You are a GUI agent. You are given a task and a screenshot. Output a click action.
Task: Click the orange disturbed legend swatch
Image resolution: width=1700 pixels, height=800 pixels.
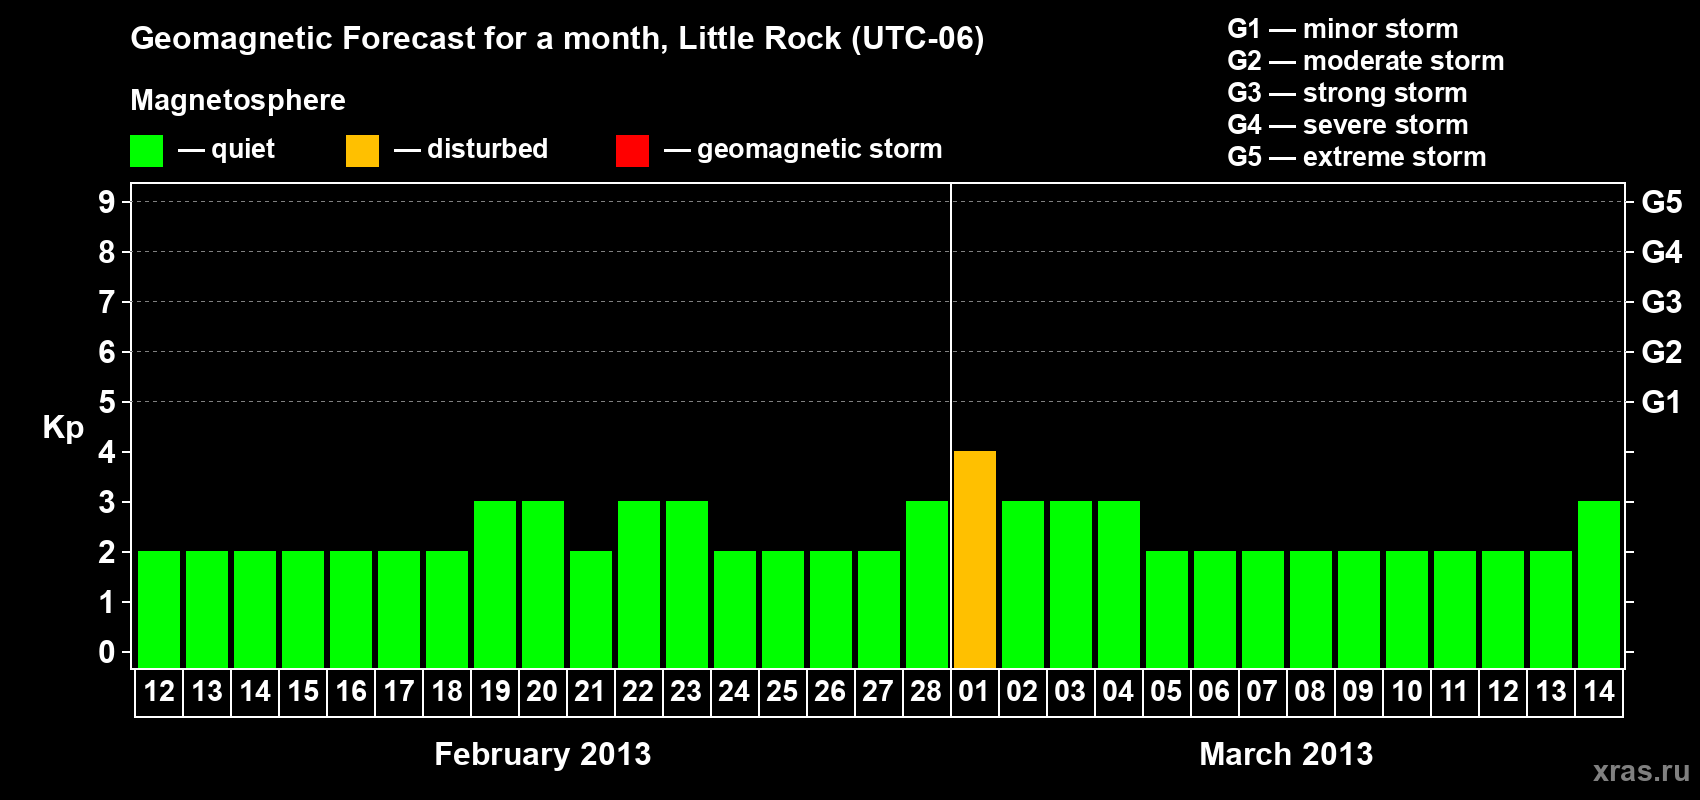[x=362, y=151]
